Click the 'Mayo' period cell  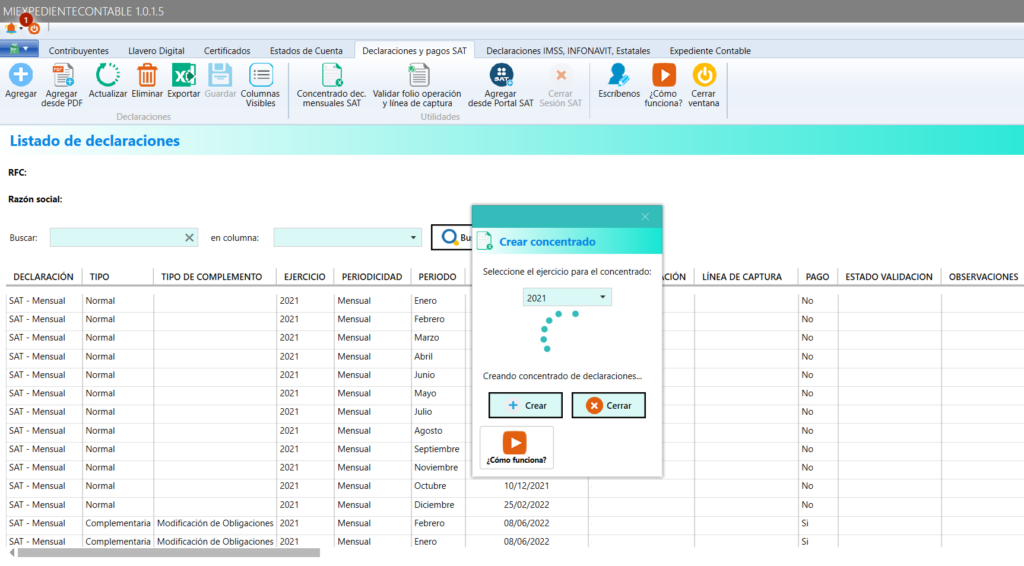click(x=425, y=393)
